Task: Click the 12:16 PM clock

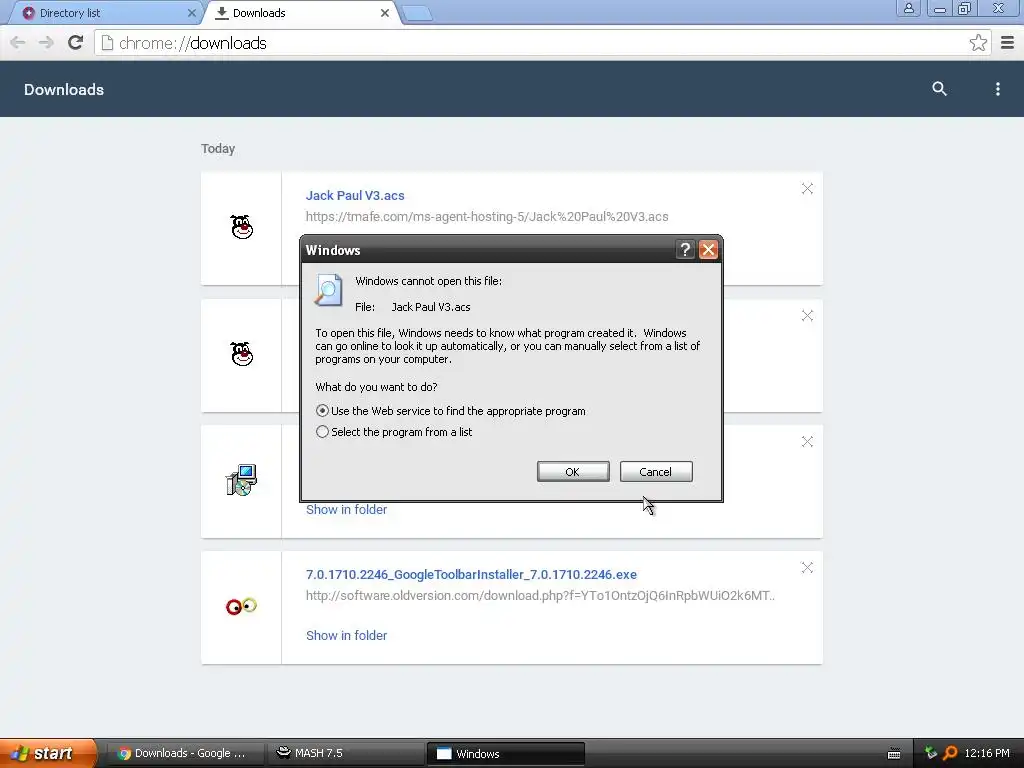Action: point(987,753)
